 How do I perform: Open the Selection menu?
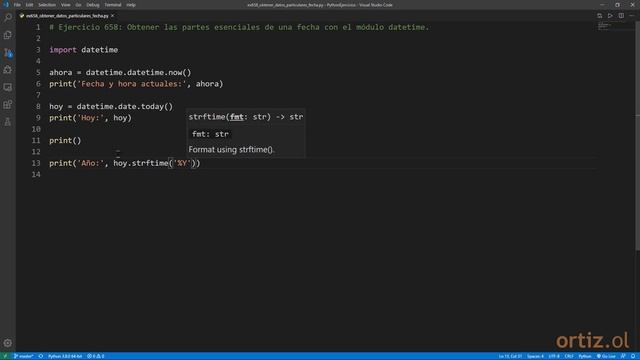(x=47, y=5)
